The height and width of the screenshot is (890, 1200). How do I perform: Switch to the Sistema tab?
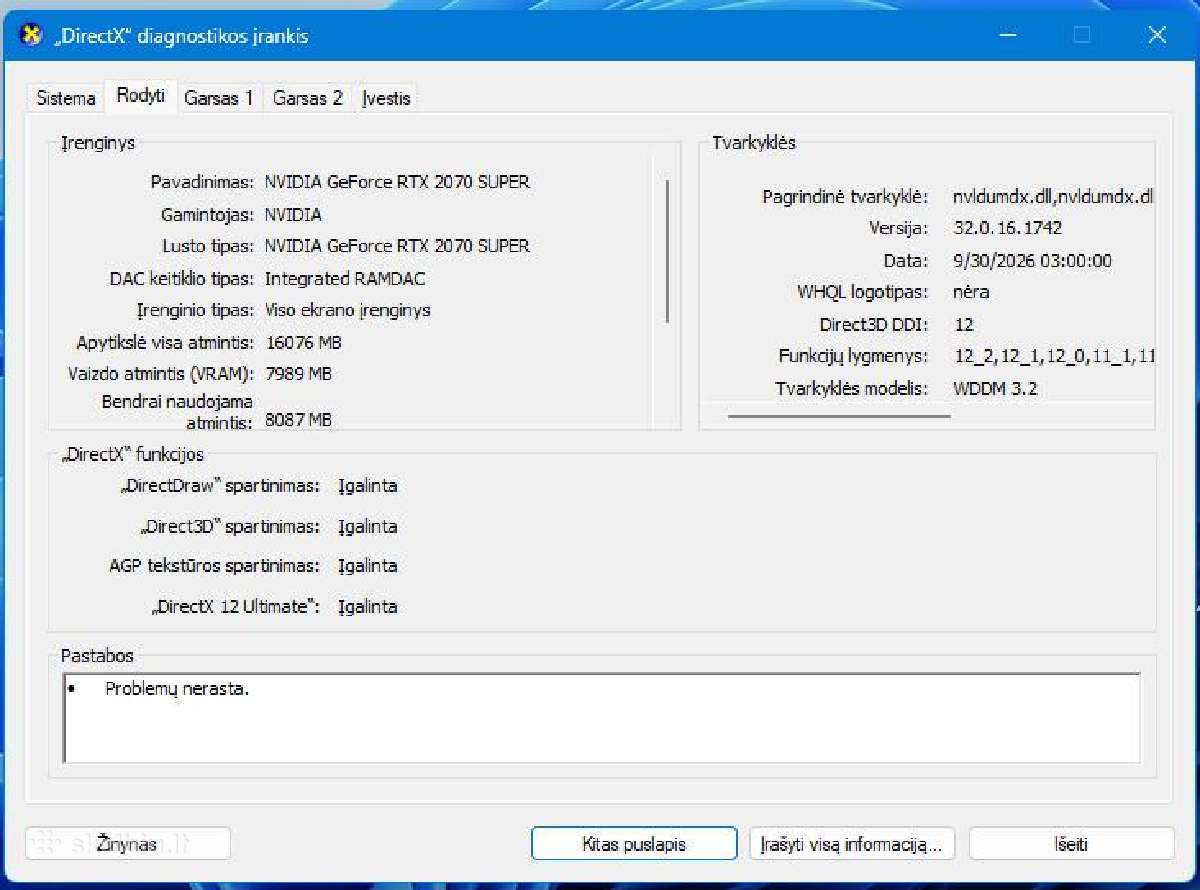click(x=66, y=98)
